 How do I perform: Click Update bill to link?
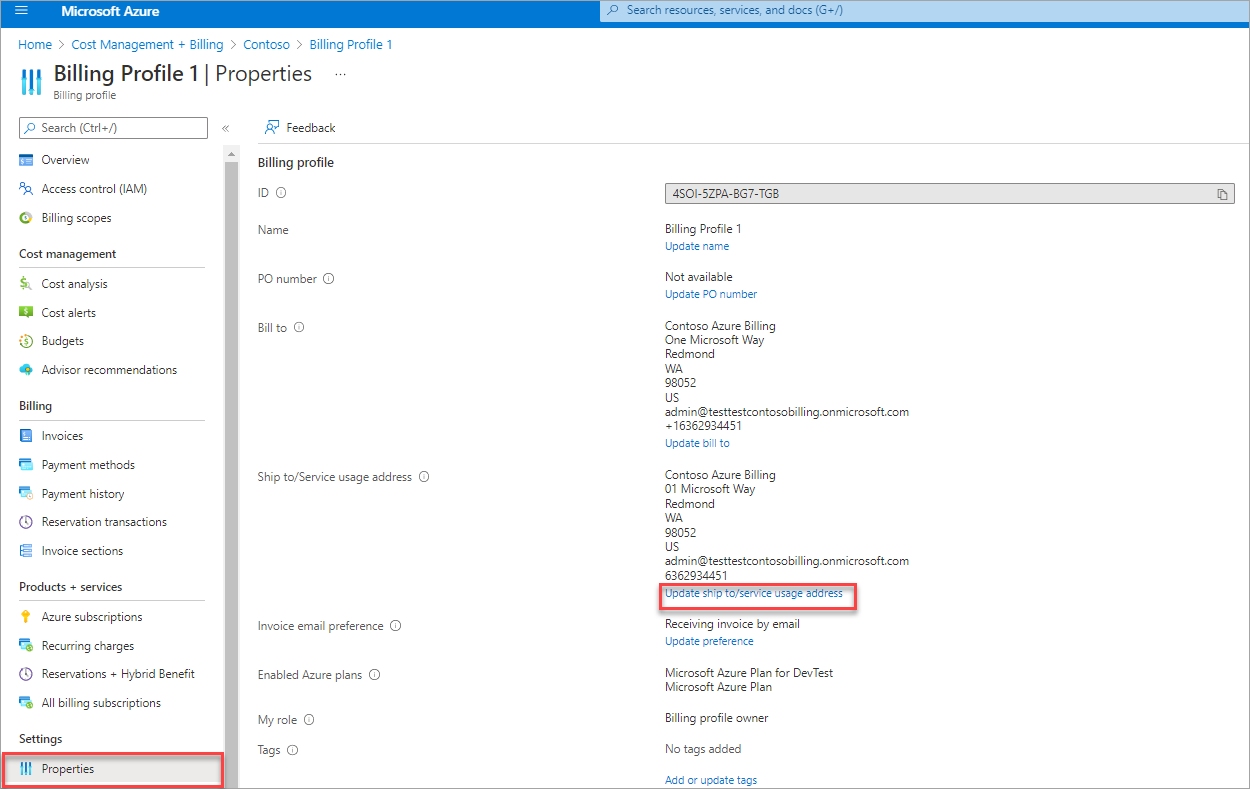click(x=697, y=443)
